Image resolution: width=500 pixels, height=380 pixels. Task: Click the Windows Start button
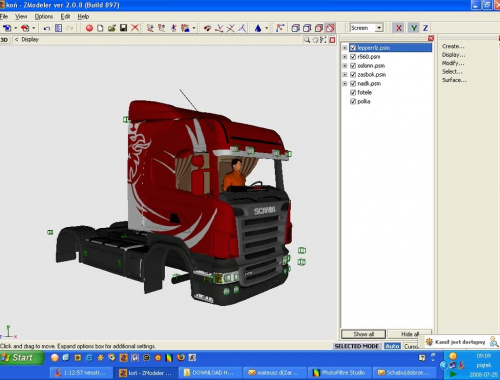(x=22, y=358)
